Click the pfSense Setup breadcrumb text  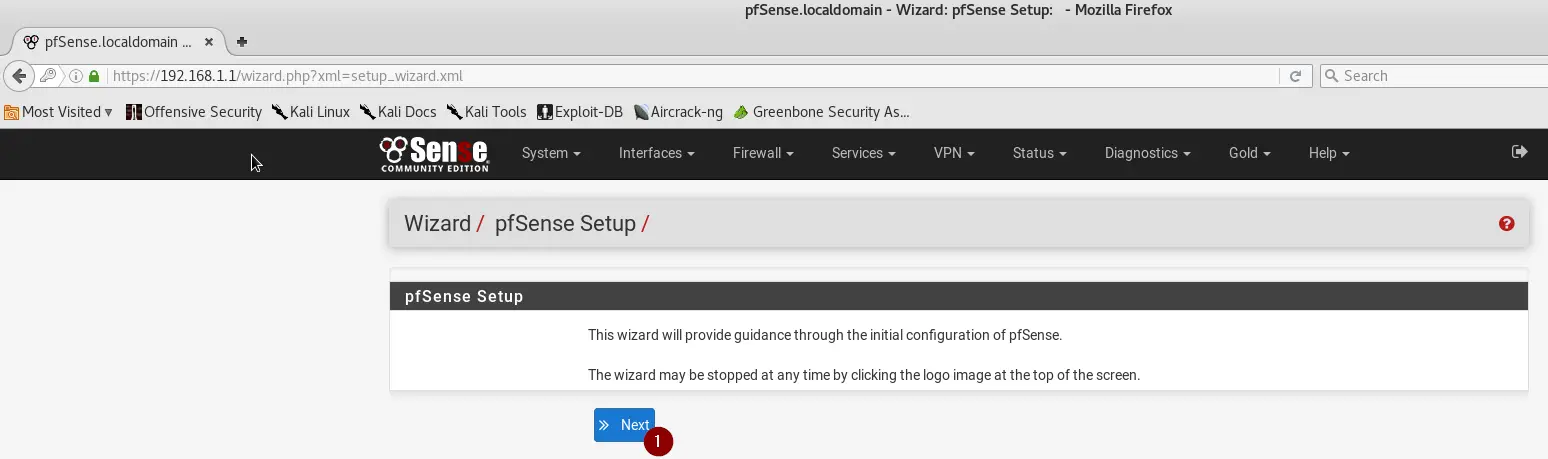(565, 224)
